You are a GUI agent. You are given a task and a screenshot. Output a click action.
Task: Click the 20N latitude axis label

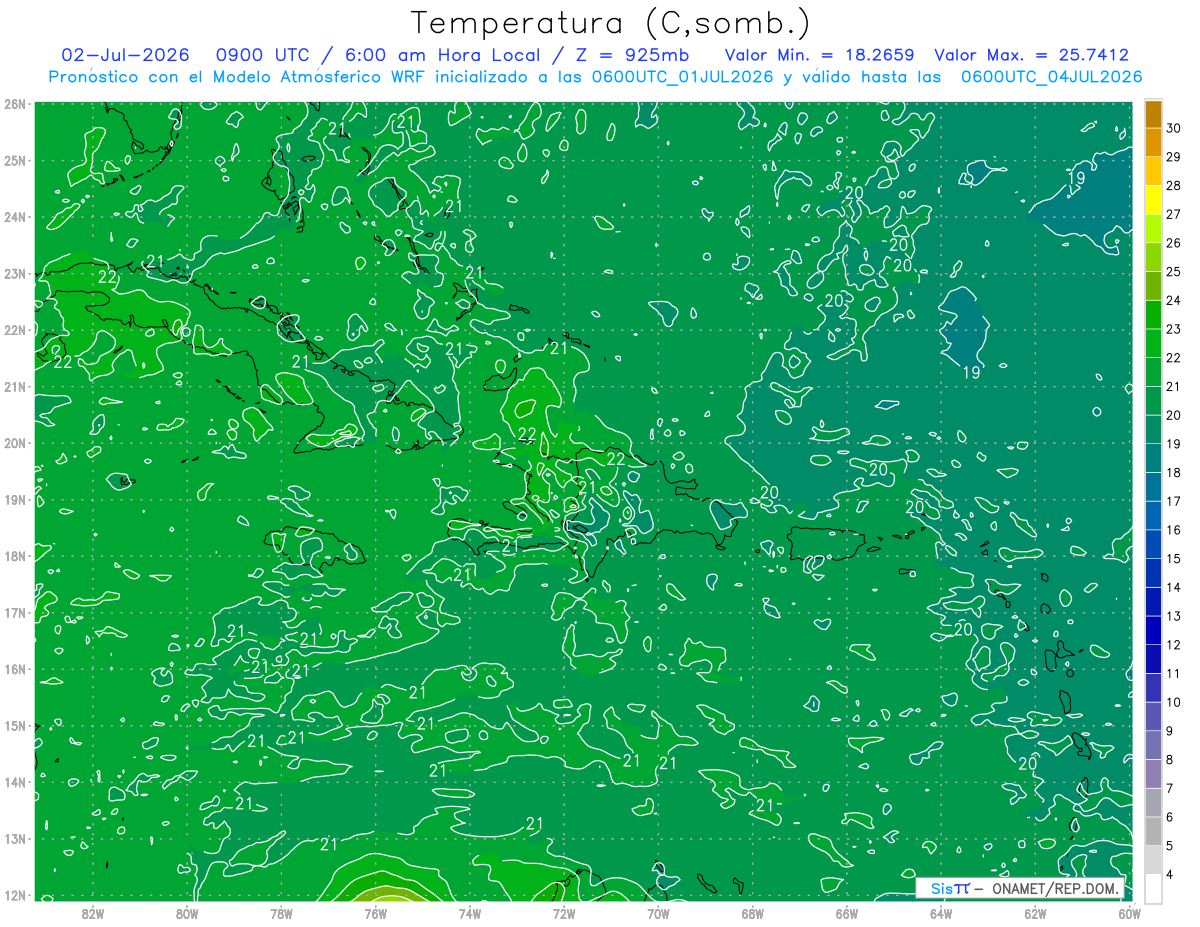(x=14, y=443)
